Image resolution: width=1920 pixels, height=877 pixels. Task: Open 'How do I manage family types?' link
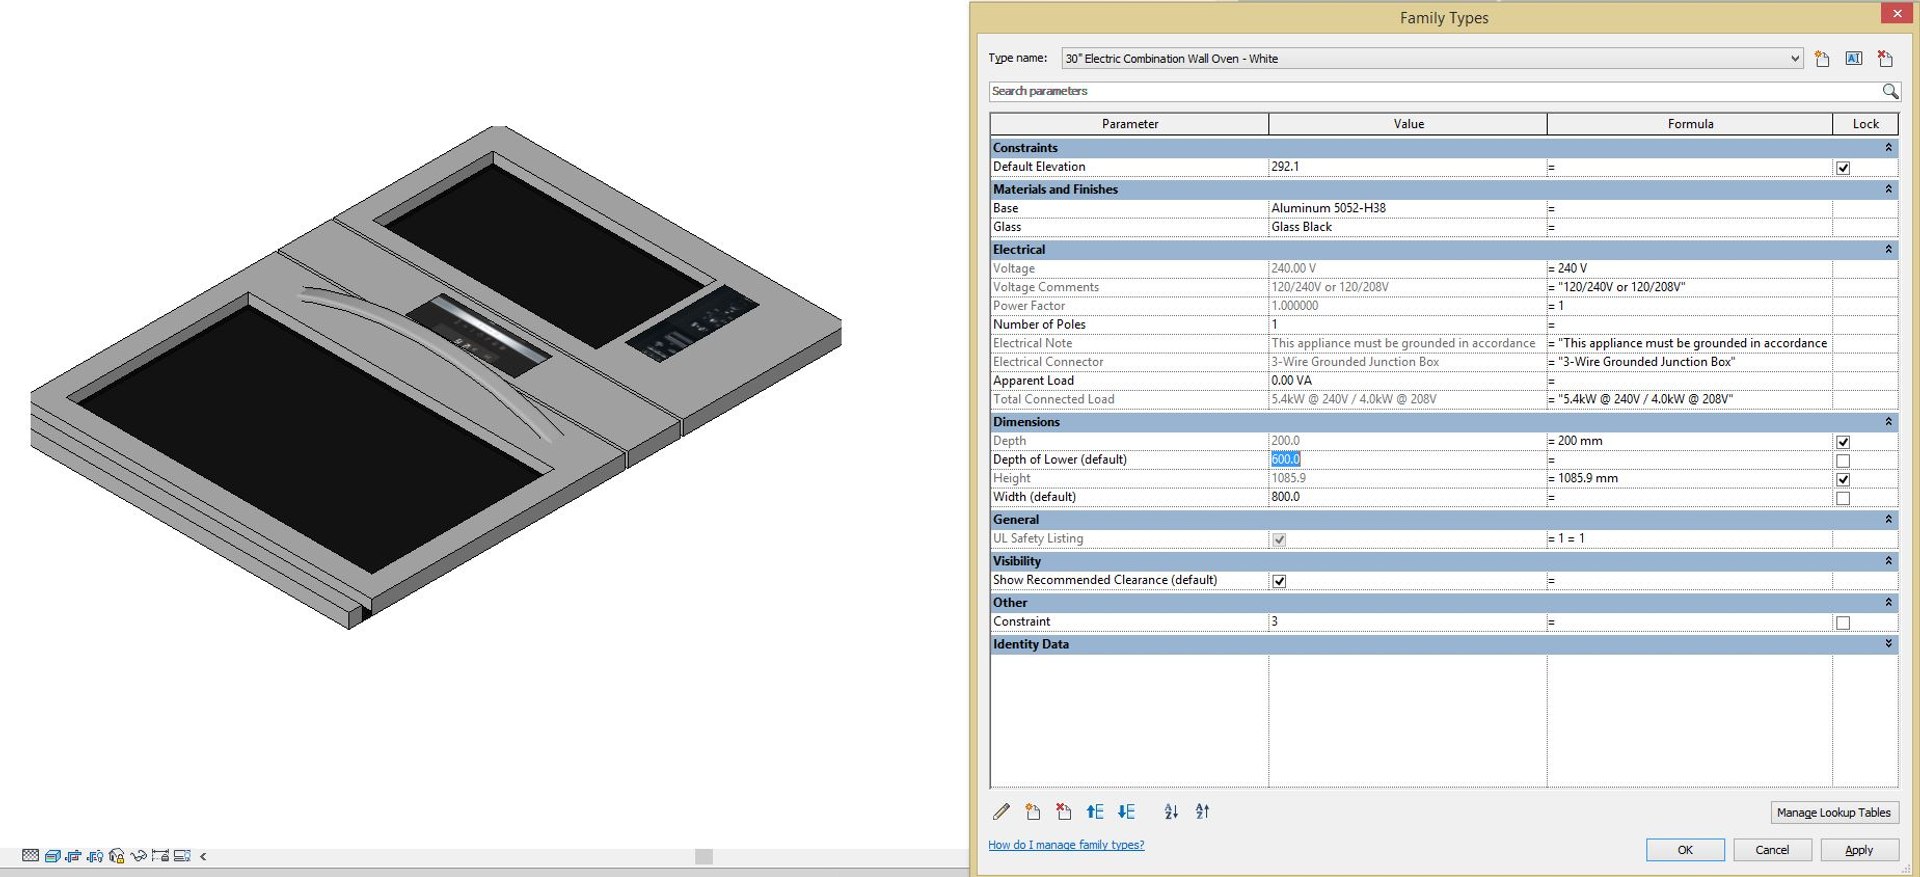(1066, 845)
